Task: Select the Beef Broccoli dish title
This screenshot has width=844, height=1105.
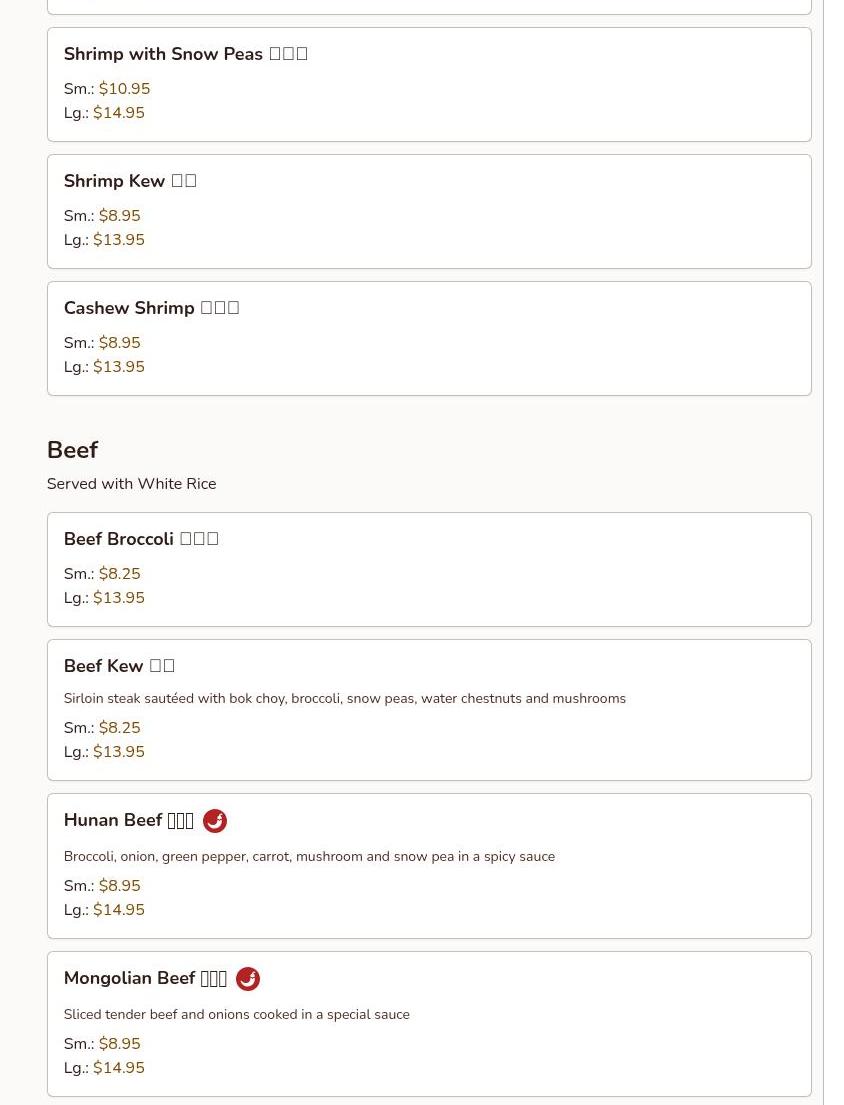Action: (141, 539)
